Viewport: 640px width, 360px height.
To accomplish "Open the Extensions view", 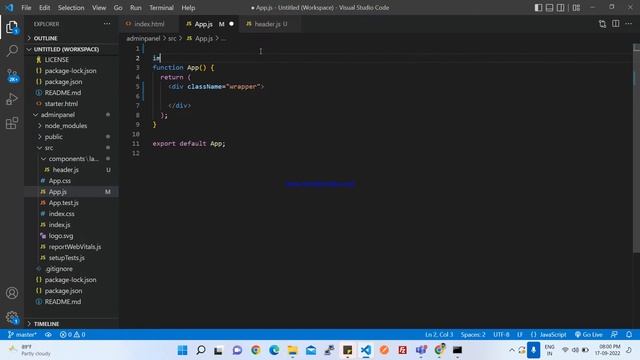I will pyautogui.click(x=12, y=123).
